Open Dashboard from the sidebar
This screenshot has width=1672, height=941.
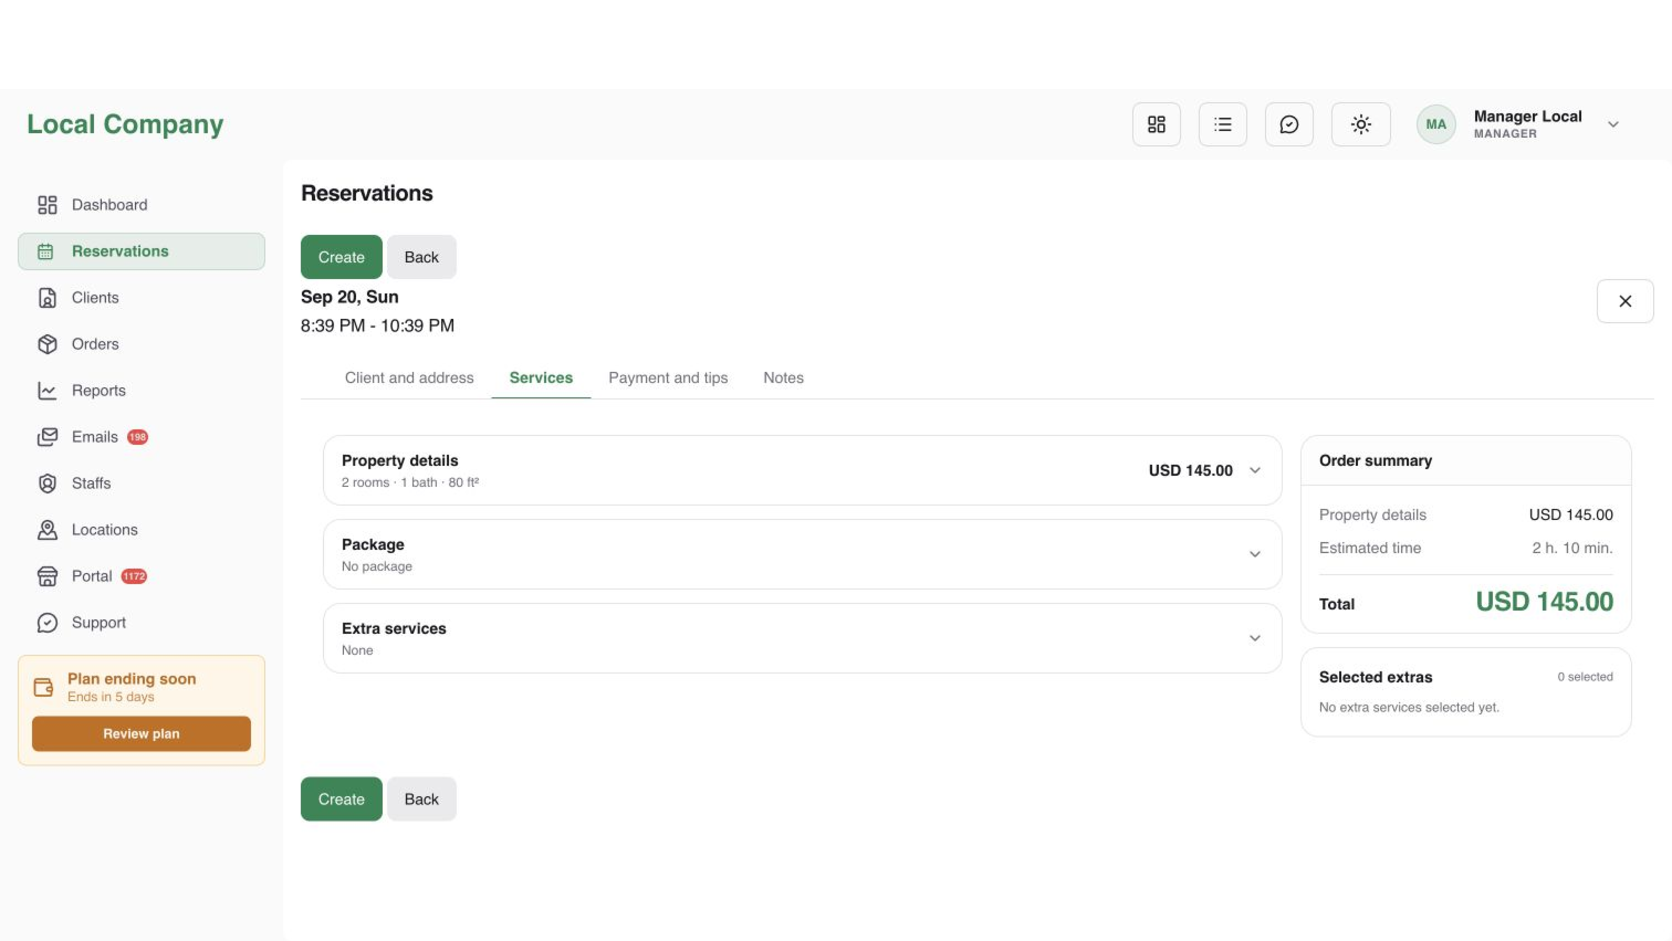[141, 205]
